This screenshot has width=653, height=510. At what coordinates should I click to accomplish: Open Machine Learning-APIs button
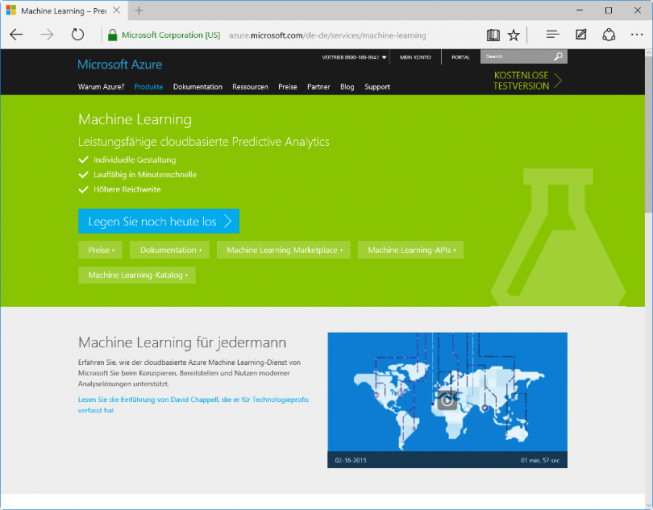pos(411,250)
